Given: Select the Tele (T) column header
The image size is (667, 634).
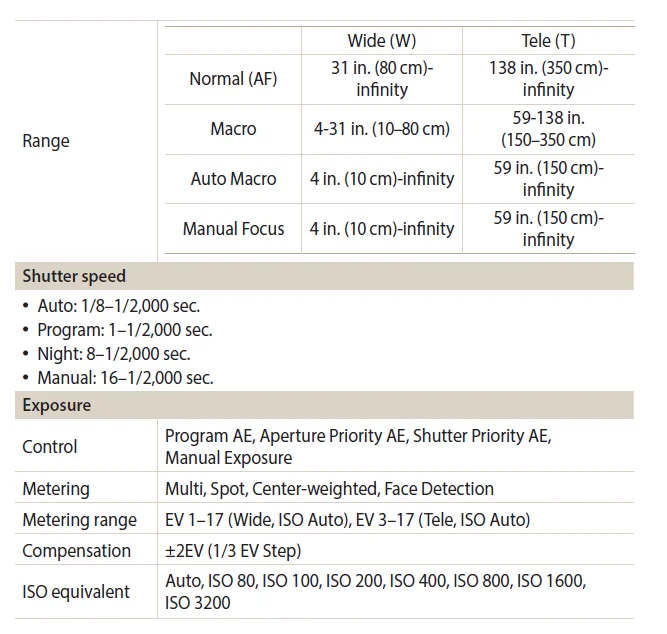Looking at the screenshot, I should [548, 41].
